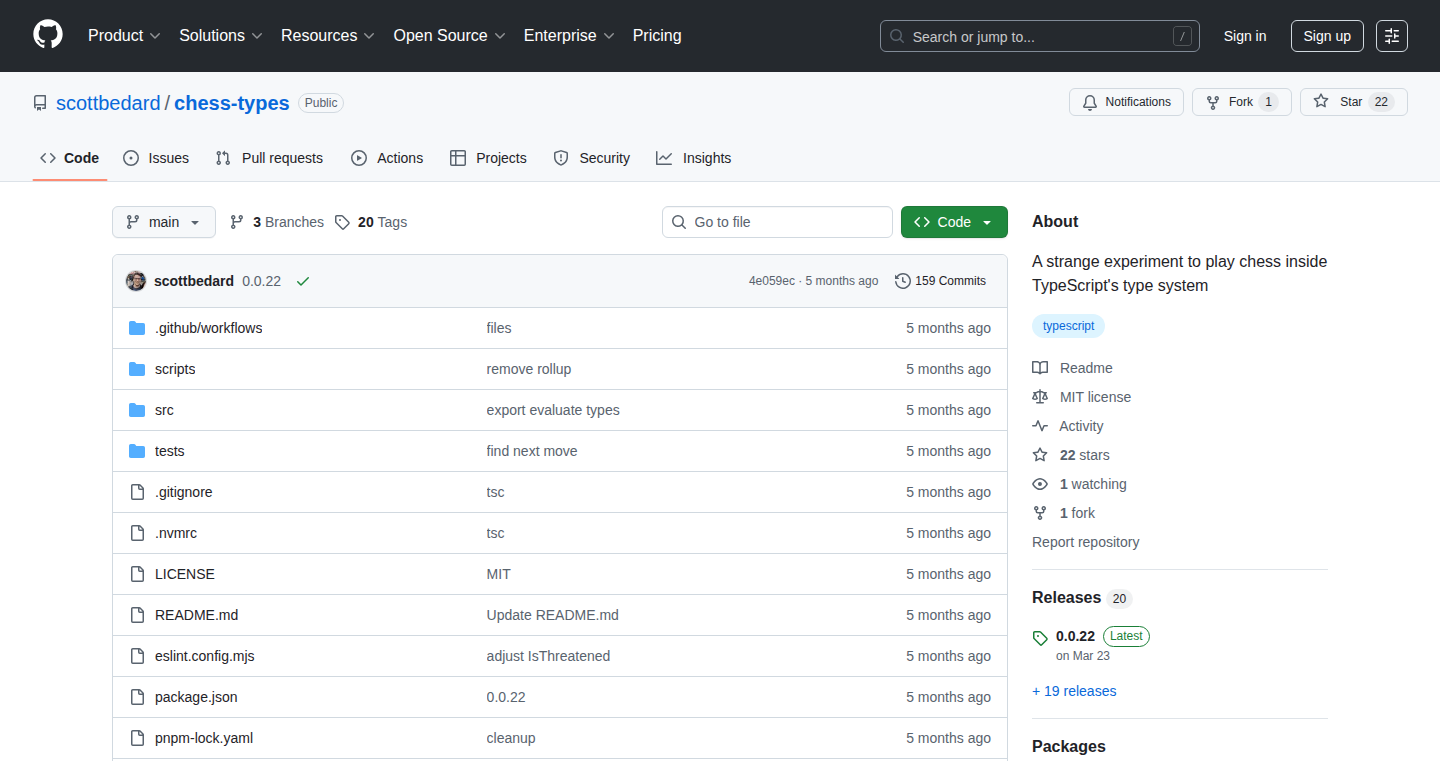Open the .gitignore file

(x=184, y=492)
